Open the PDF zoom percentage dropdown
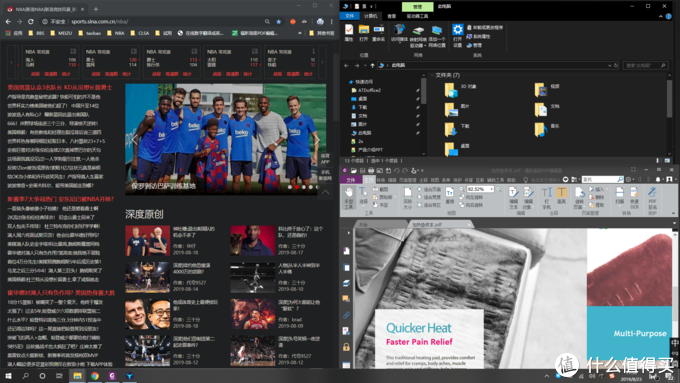This screenshot has height=383, width=680. (492, 189)
